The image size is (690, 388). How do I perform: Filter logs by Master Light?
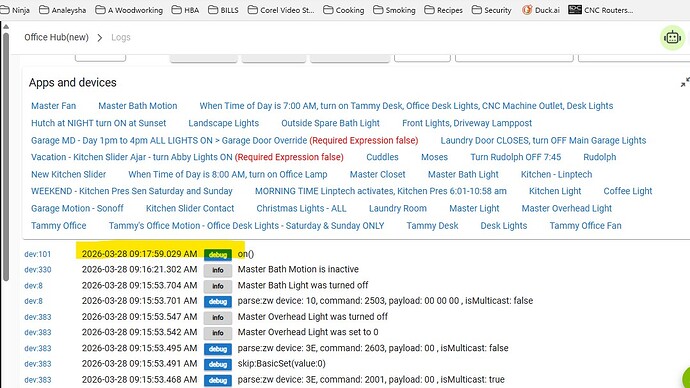click(474, 209)
